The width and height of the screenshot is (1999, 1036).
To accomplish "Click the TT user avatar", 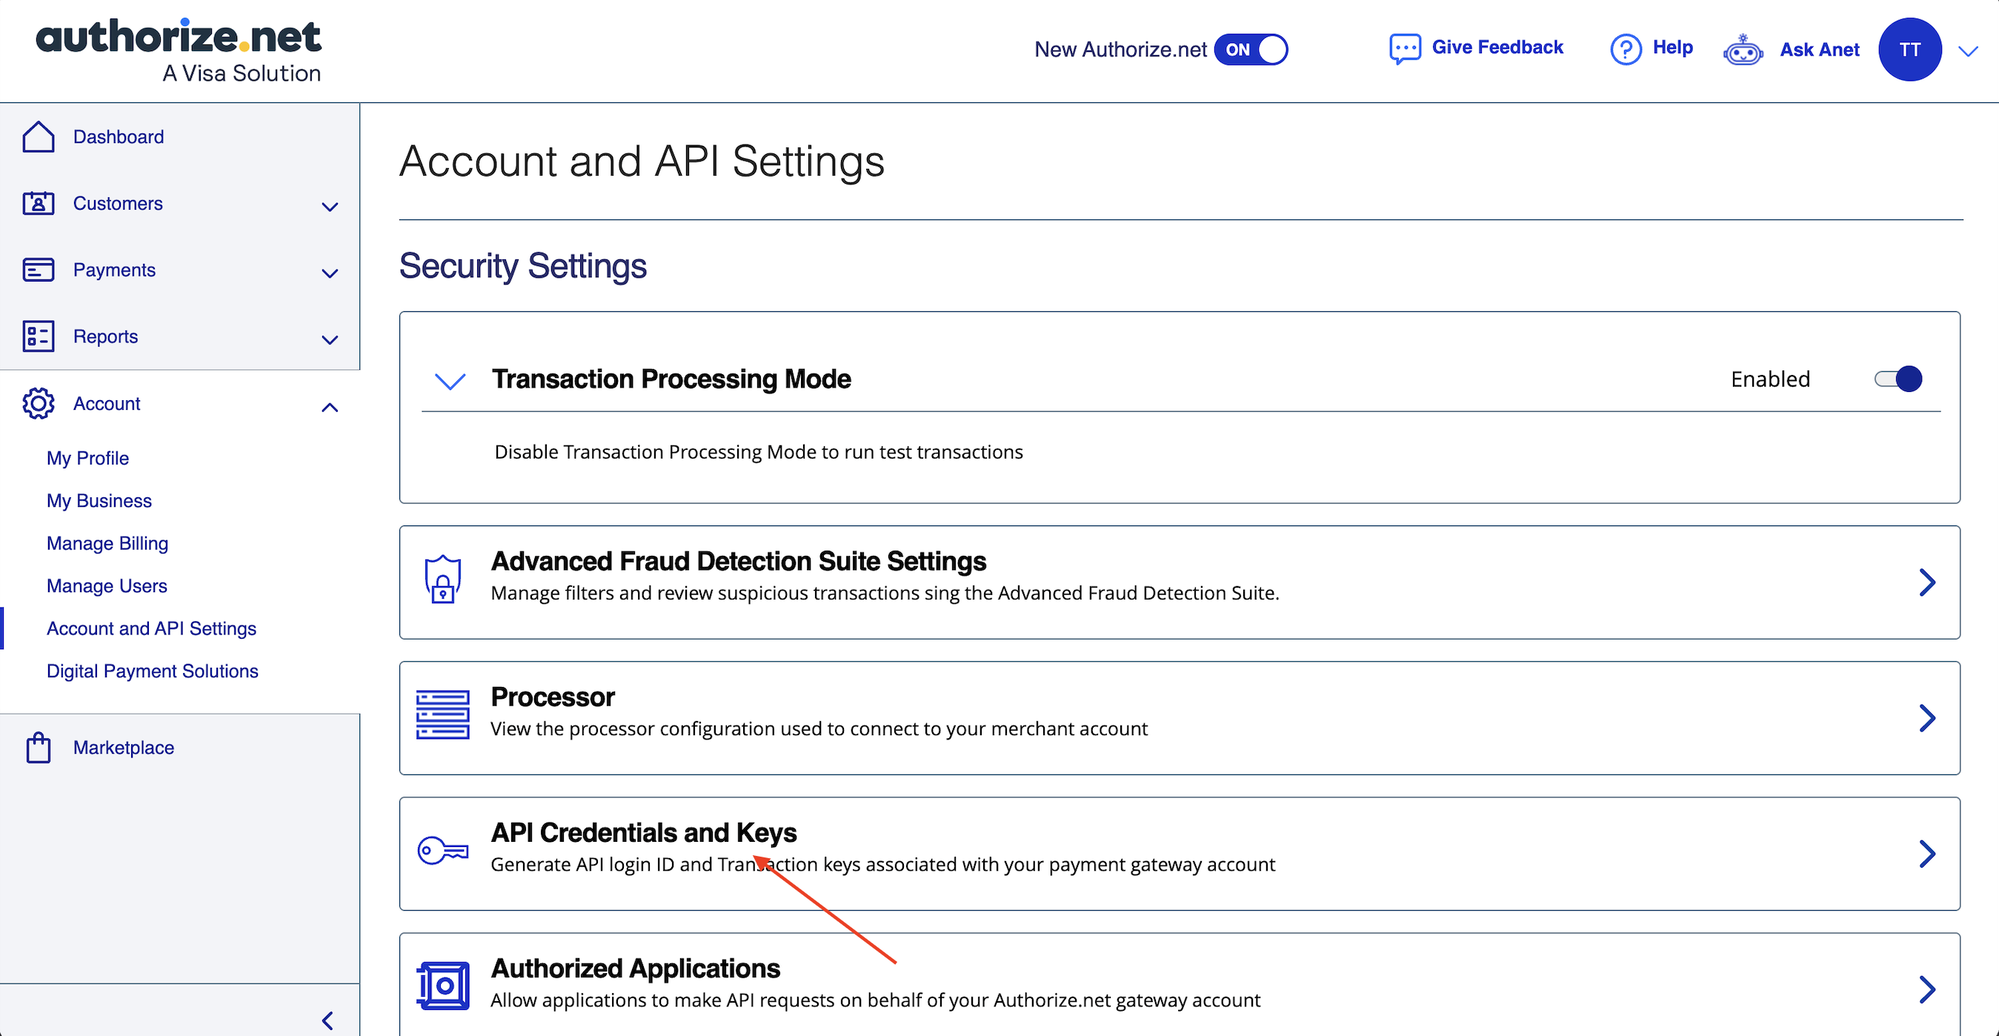I will point(1910,49).
